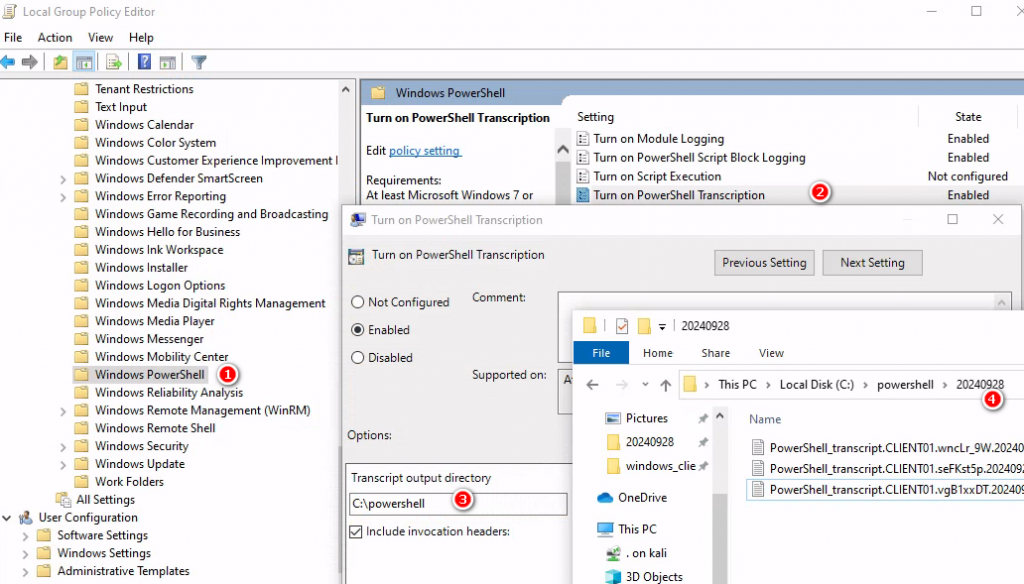The height and width of the screenshot is (584, 1024).
Task: Open pinned 20240928 folder in quick access
Action: (640, 442)
